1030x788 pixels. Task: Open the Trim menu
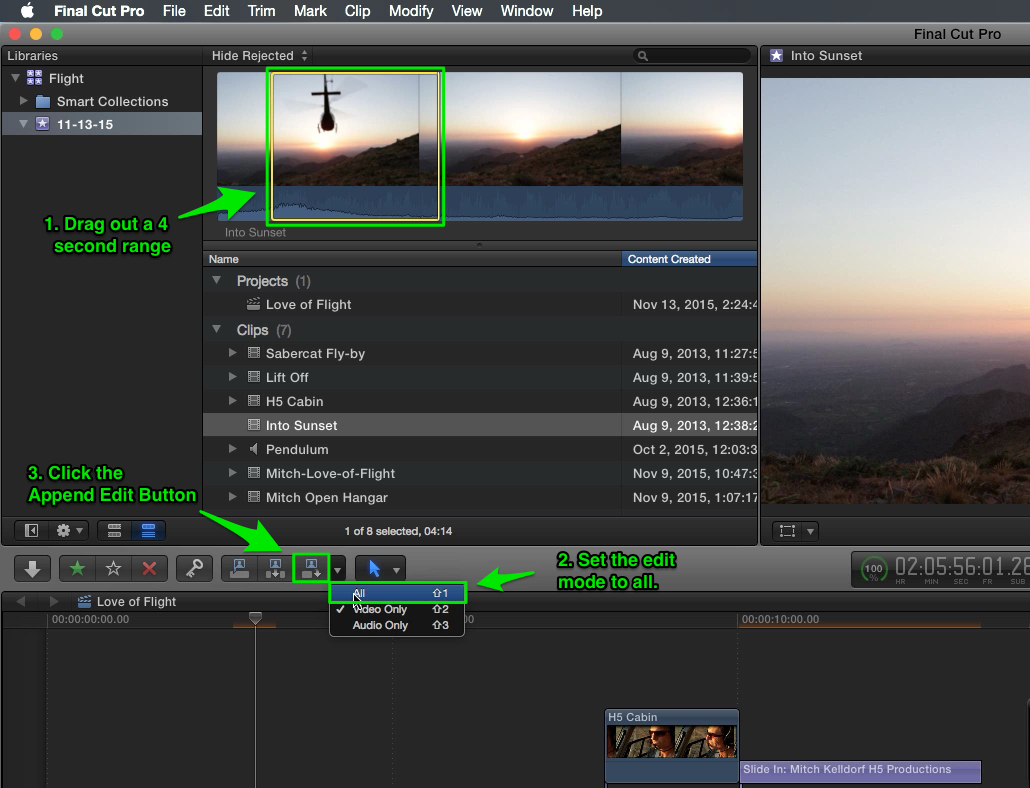click(261, 11)
